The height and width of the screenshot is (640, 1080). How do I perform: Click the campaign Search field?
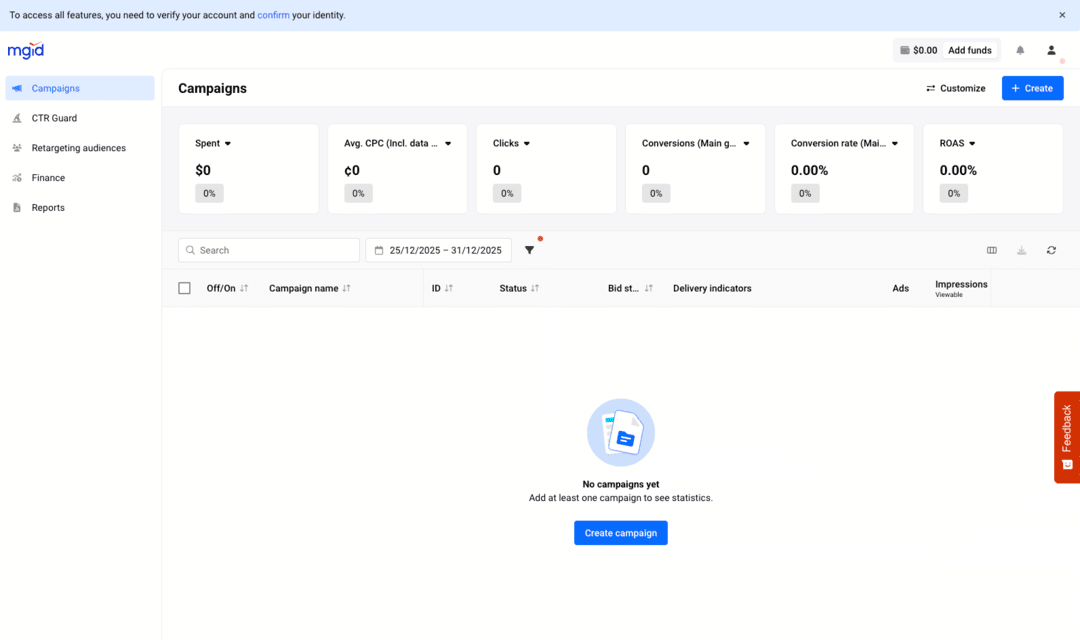[x=268, y=250]
